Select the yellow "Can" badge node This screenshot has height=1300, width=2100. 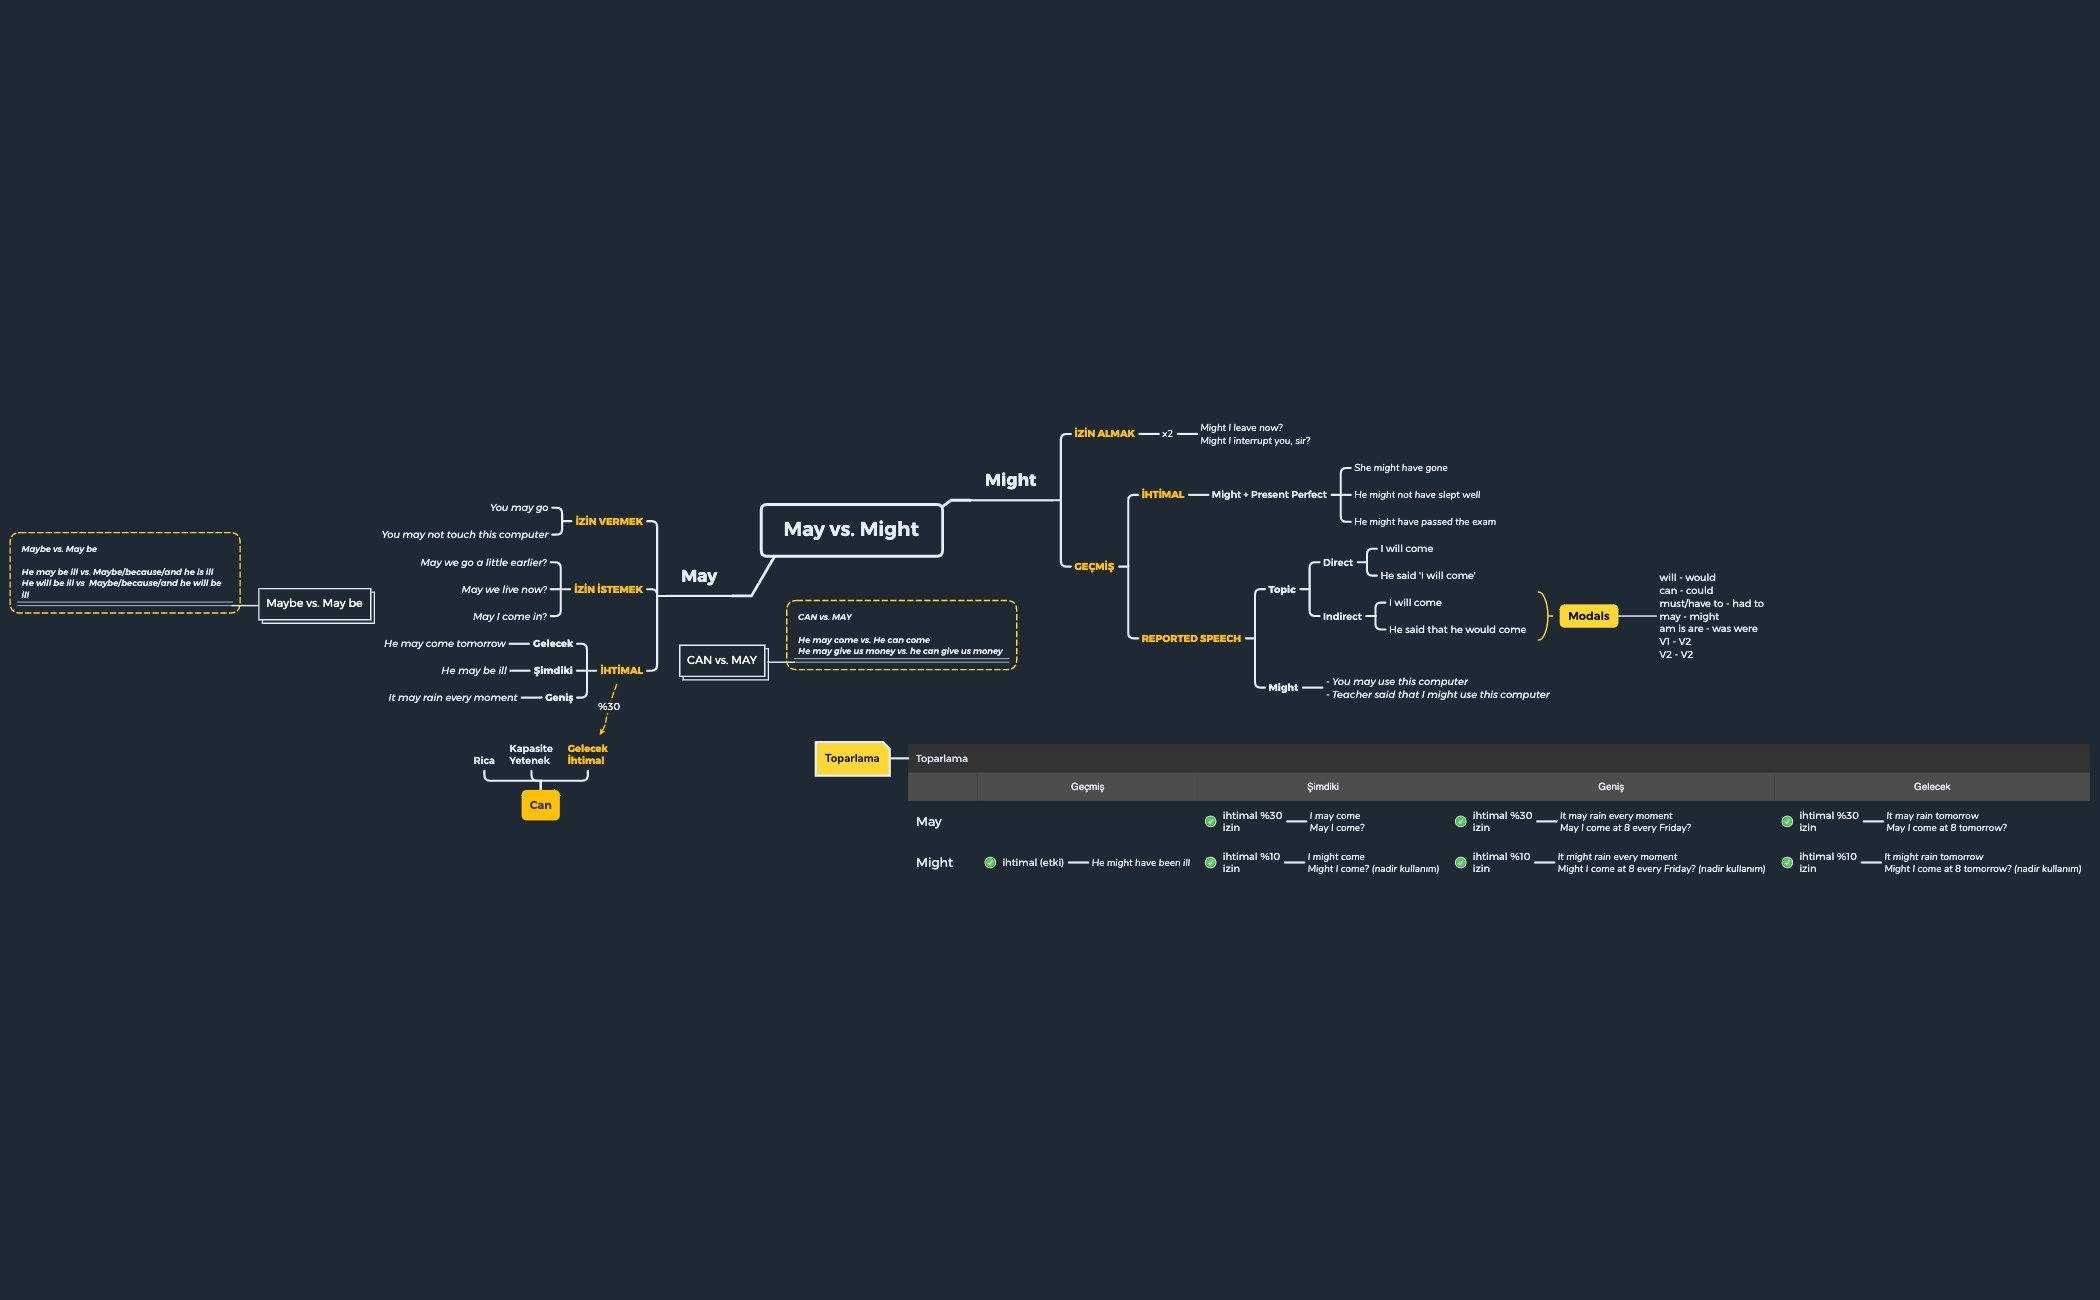(x=540, y=804)
